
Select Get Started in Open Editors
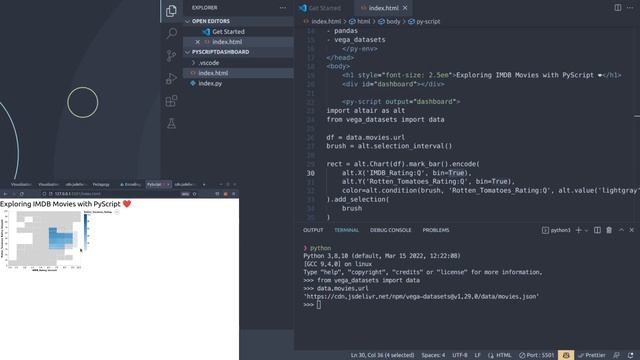[238, 31]
